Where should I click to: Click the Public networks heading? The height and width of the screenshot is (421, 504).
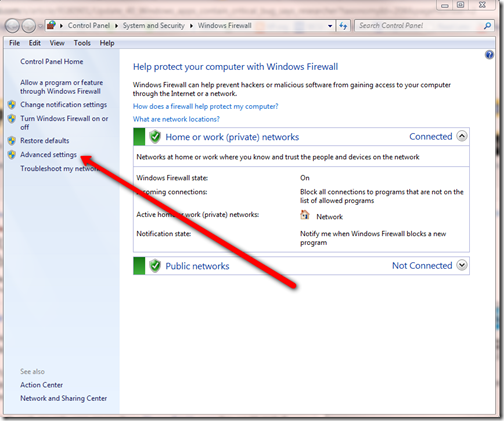click(x=197, y=266)
